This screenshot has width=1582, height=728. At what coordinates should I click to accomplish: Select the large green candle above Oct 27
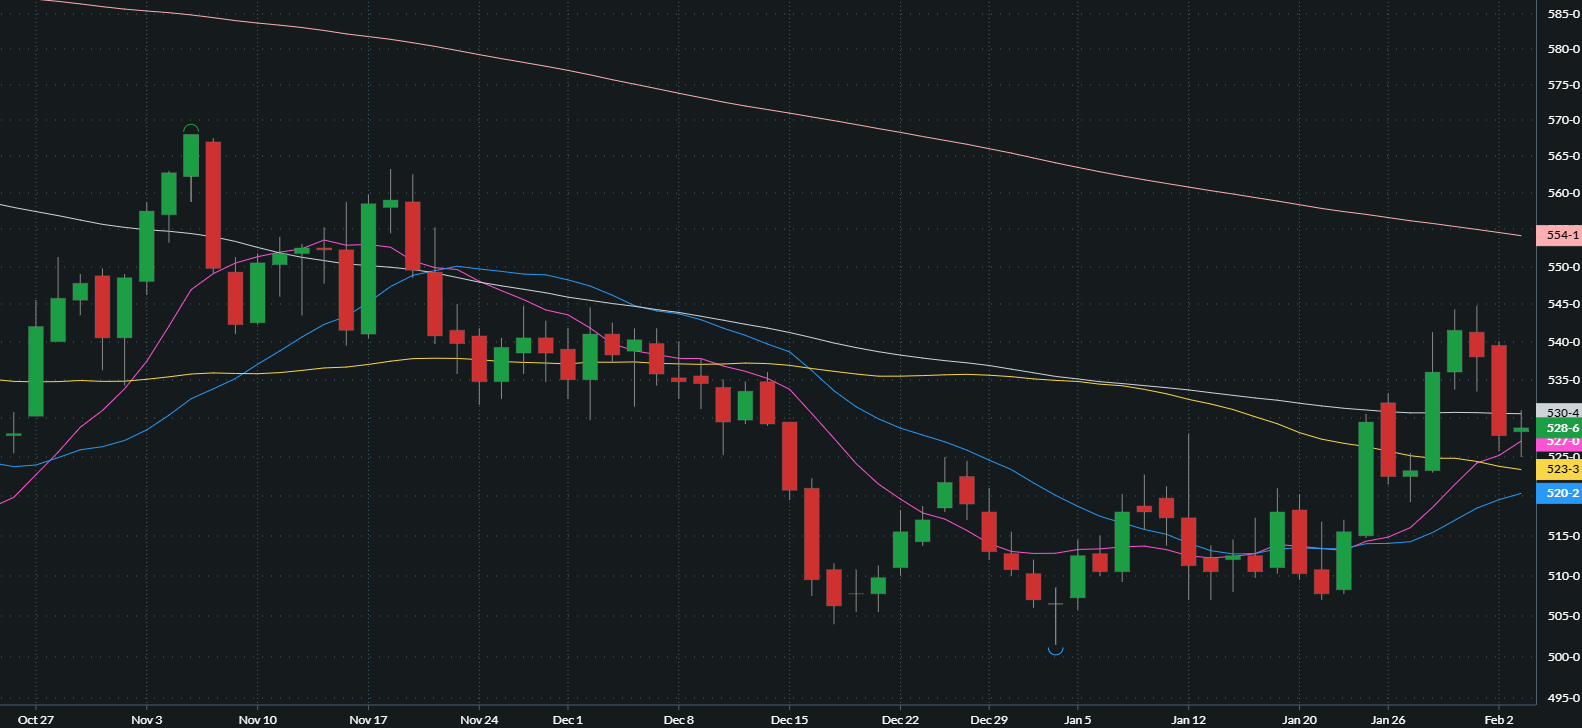click(x=36, y=371)
